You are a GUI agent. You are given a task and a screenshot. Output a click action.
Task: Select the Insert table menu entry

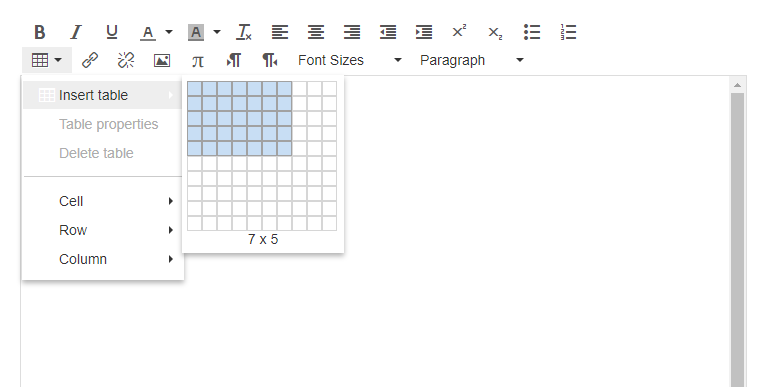click(103, 95)
